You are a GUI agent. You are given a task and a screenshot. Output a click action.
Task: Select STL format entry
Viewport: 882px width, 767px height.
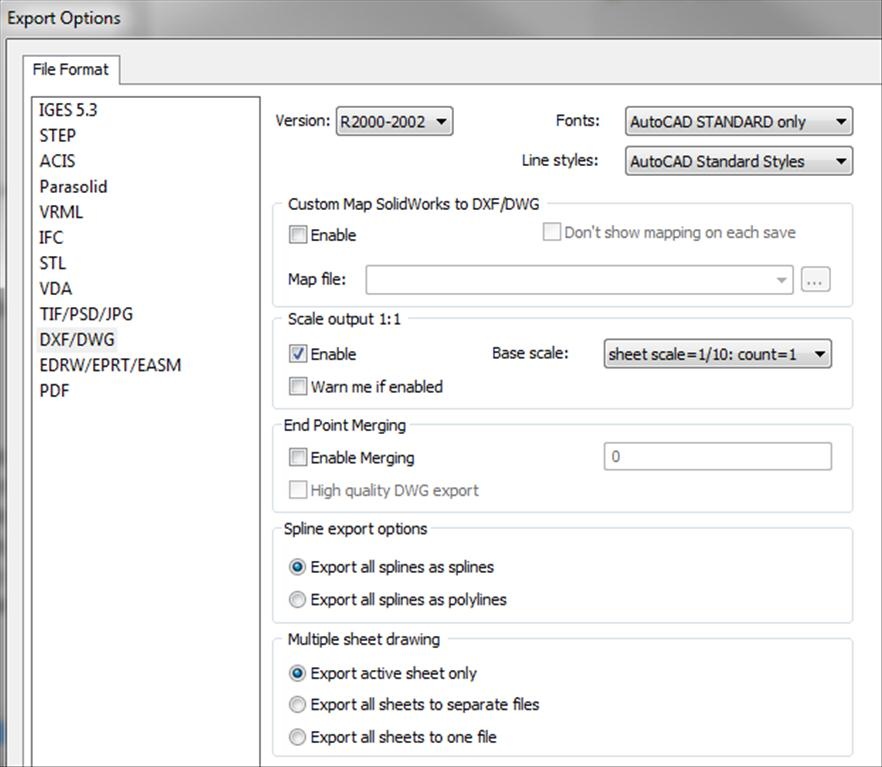coord(53,263)
